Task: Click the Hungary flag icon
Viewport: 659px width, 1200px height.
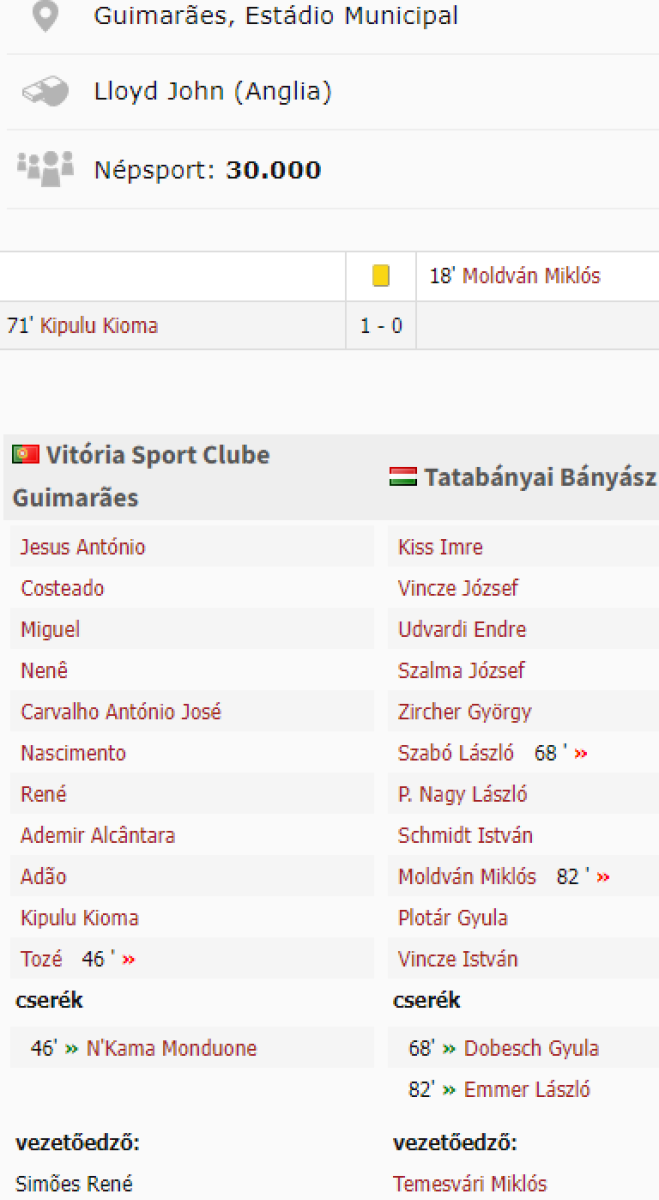Action: pos(402,477)
